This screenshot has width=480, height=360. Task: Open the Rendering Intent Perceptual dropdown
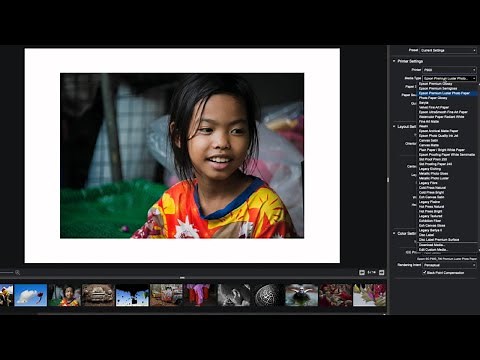(449, 265)
